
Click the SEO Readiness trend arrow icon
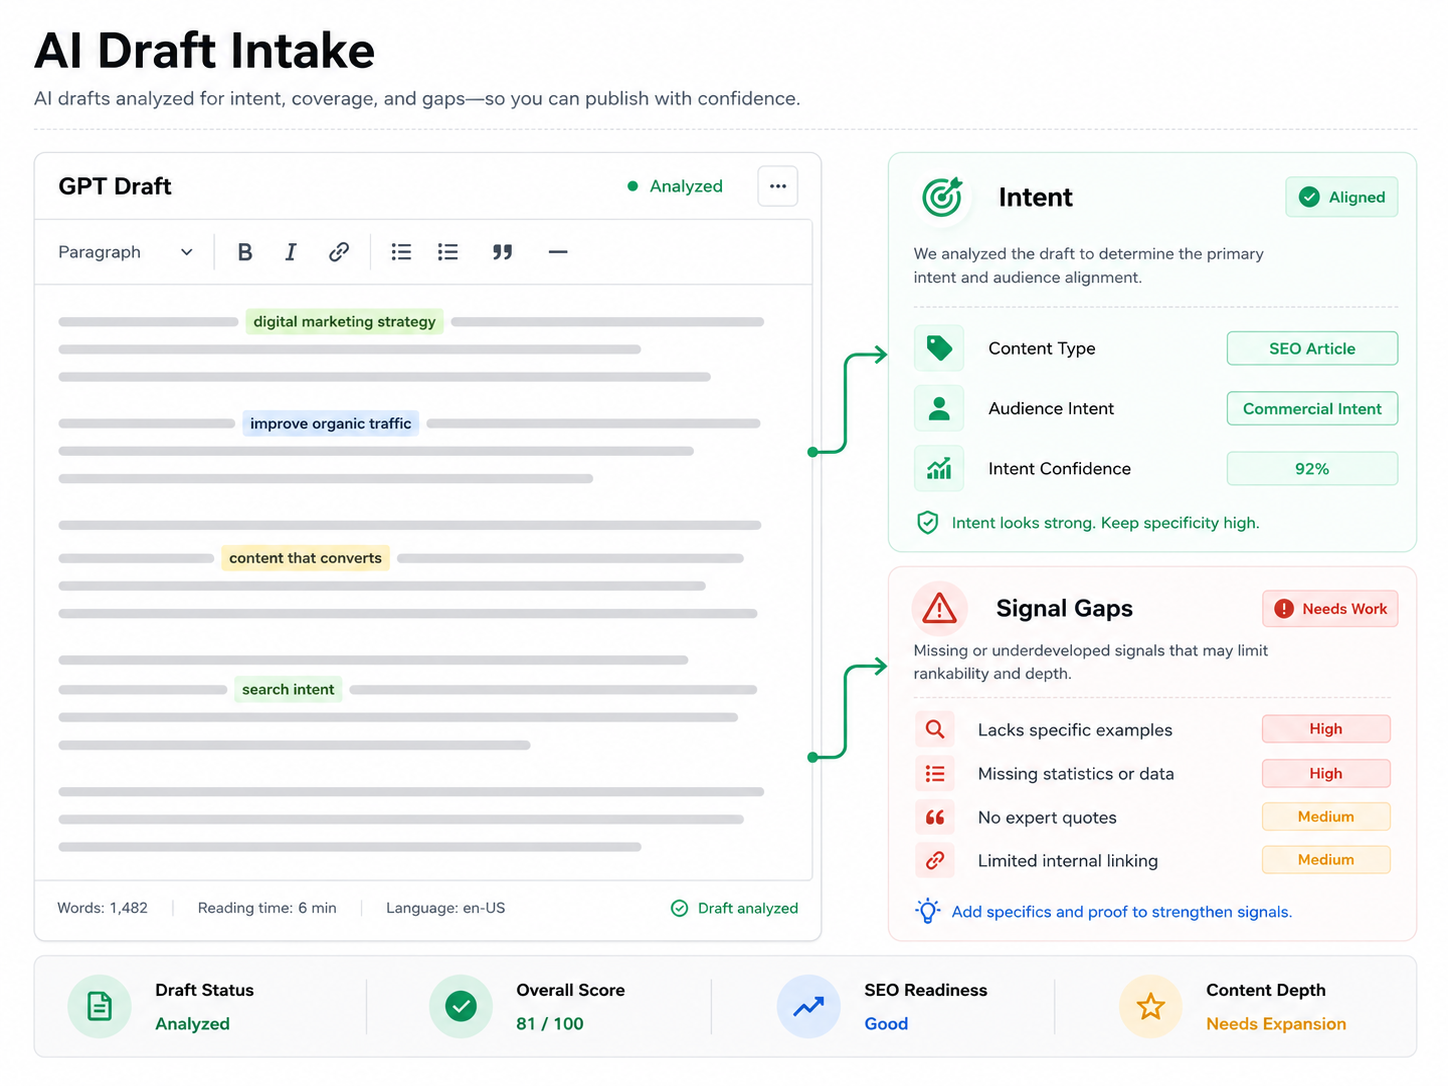pos(809,1006)
